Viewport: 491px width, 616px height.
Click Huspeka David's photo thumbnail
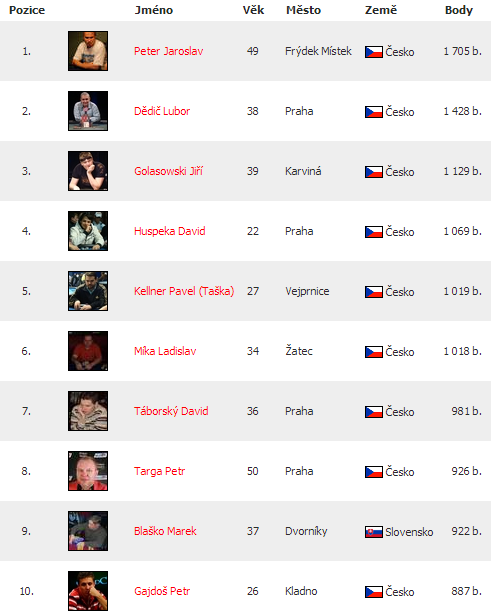tap(88, 231)
